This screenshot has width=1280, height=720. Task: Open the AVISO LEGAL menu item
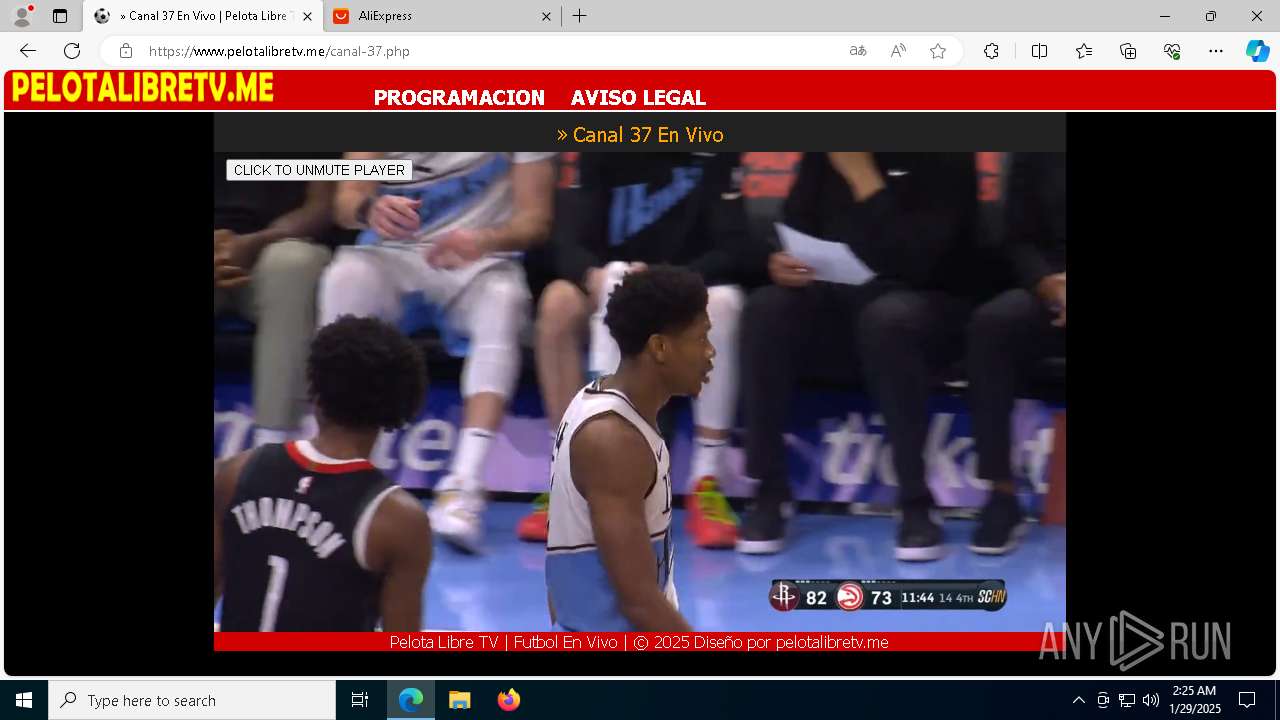click(x=638, y=97)
